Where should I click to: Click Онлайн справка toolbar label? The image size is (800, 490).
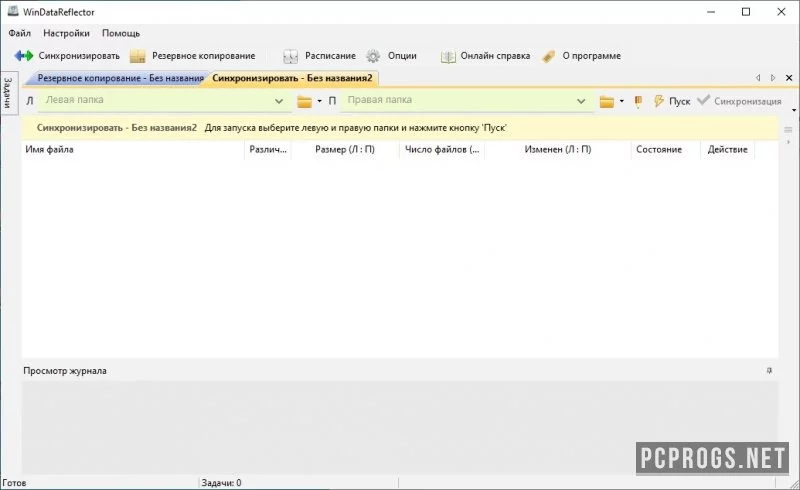pos(495,56)
